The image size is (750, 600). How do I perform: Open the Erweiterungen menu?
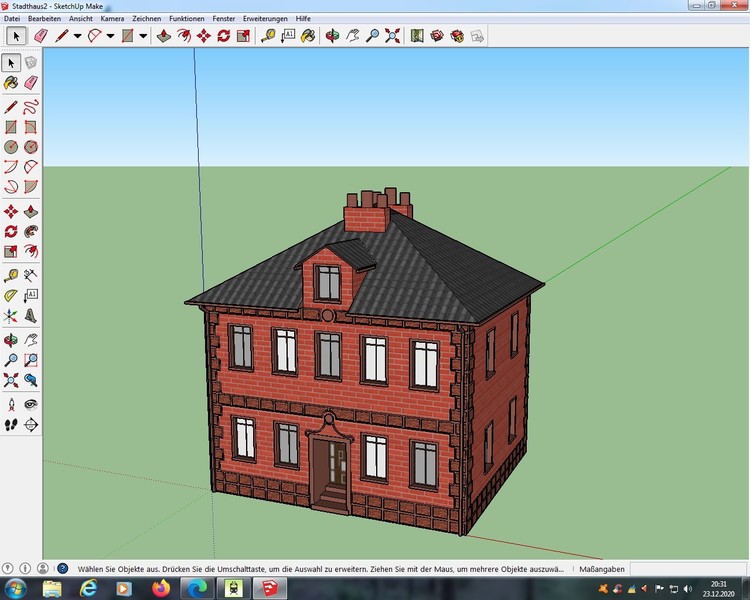pos(265,19)
